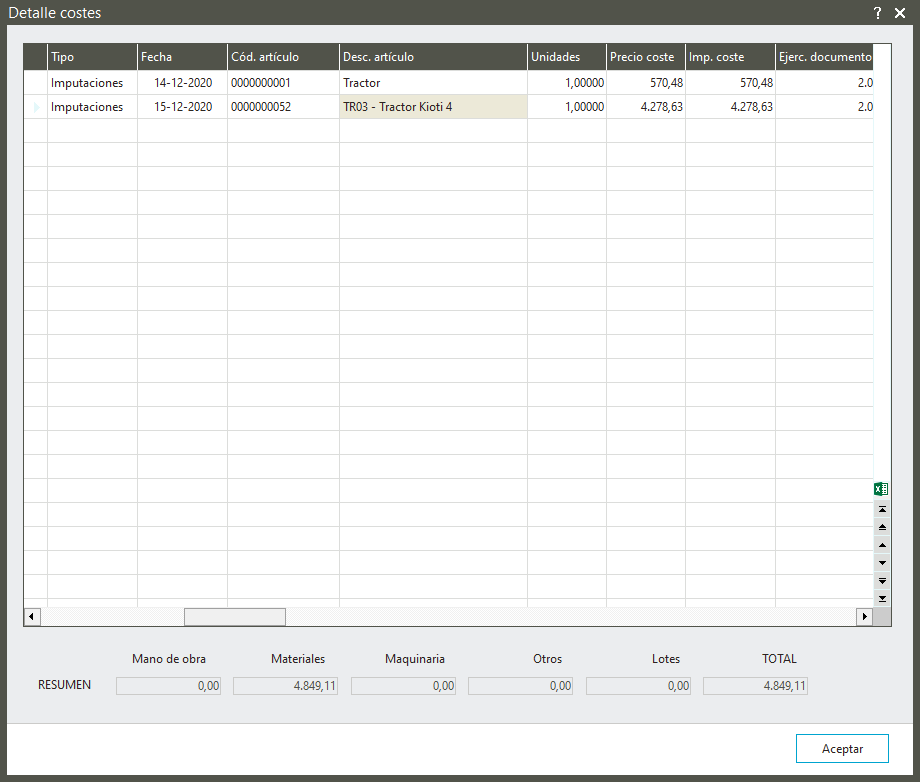
Task: Sort by the Fecha column header
Action: point(182,57)
